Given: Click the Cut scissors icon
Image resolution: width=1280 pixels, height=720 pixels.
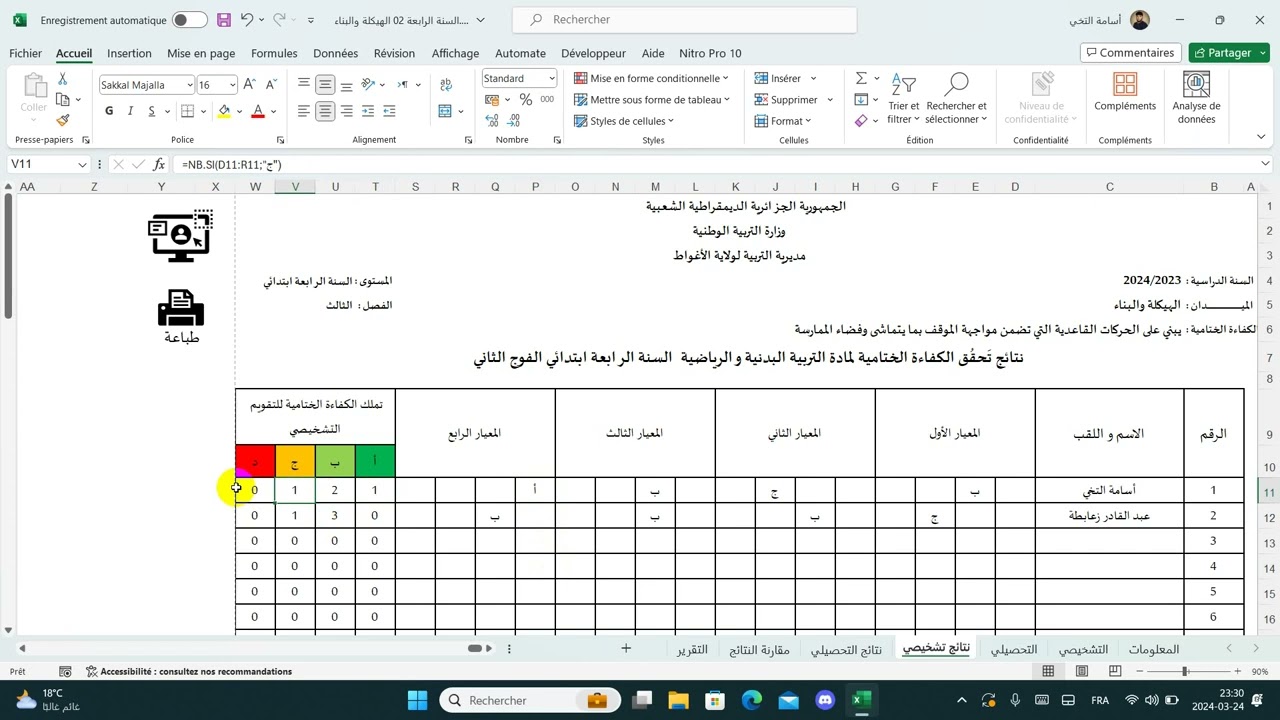Looking at the screenshot, I should click(63, 79).
